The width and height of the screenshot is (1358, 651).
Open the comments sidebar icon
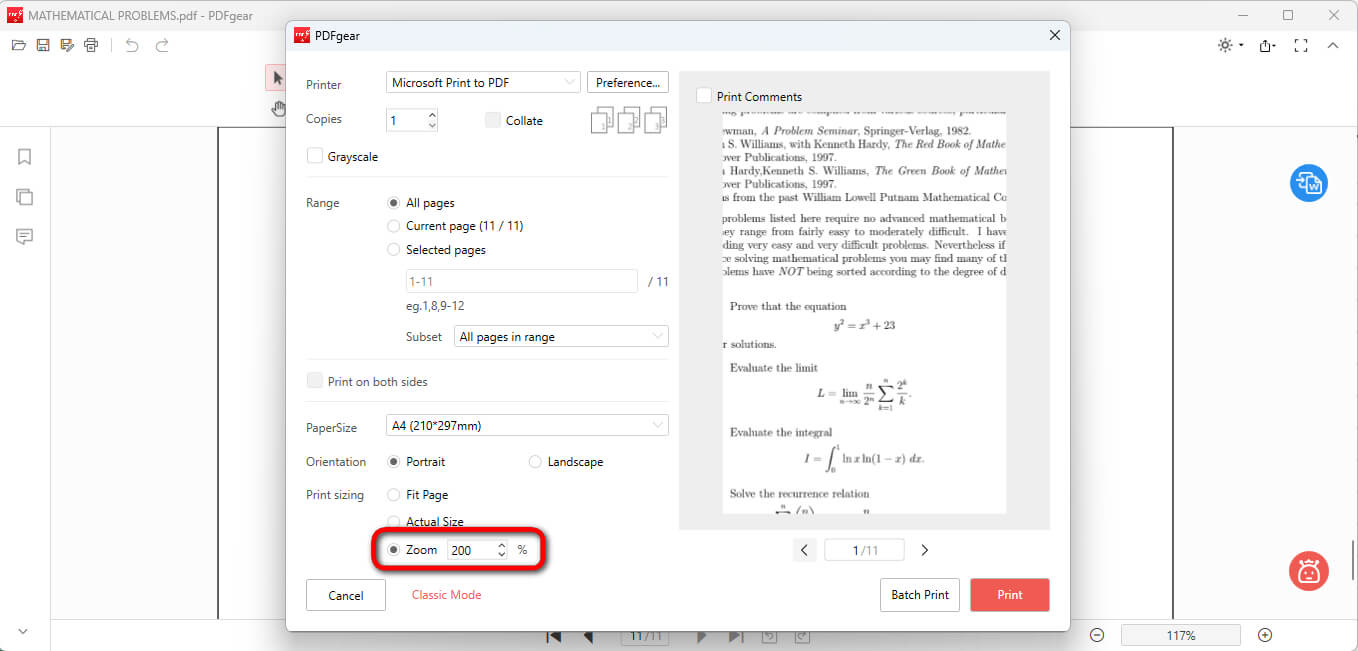25,237
